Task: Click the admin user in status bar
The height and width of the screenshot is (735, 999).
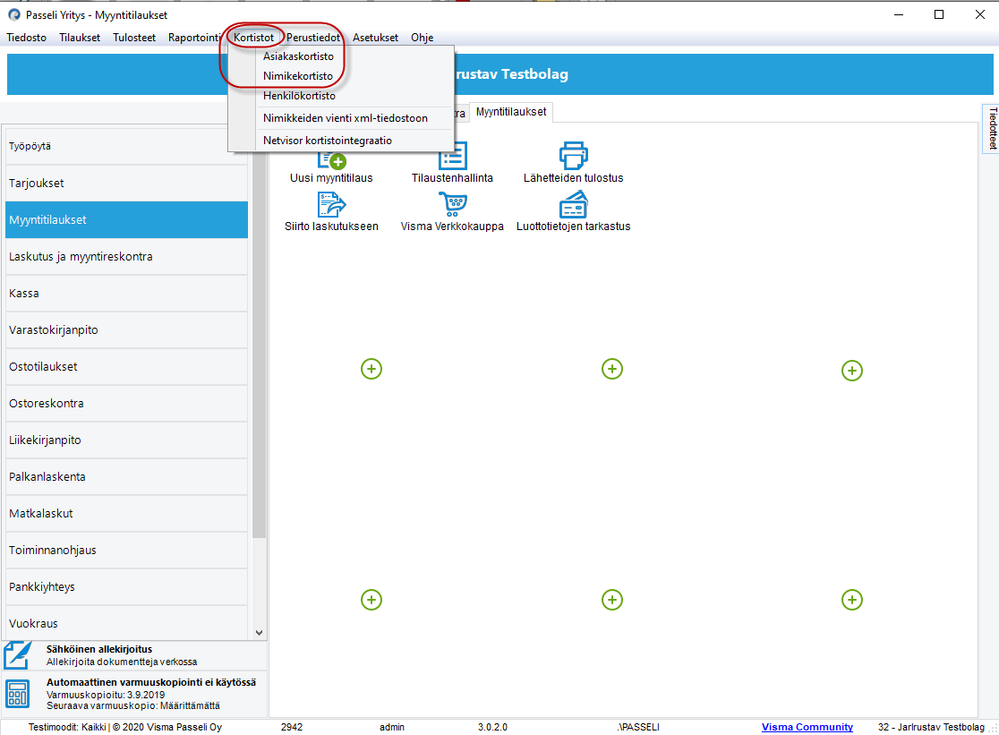Action: pos(392,727)
